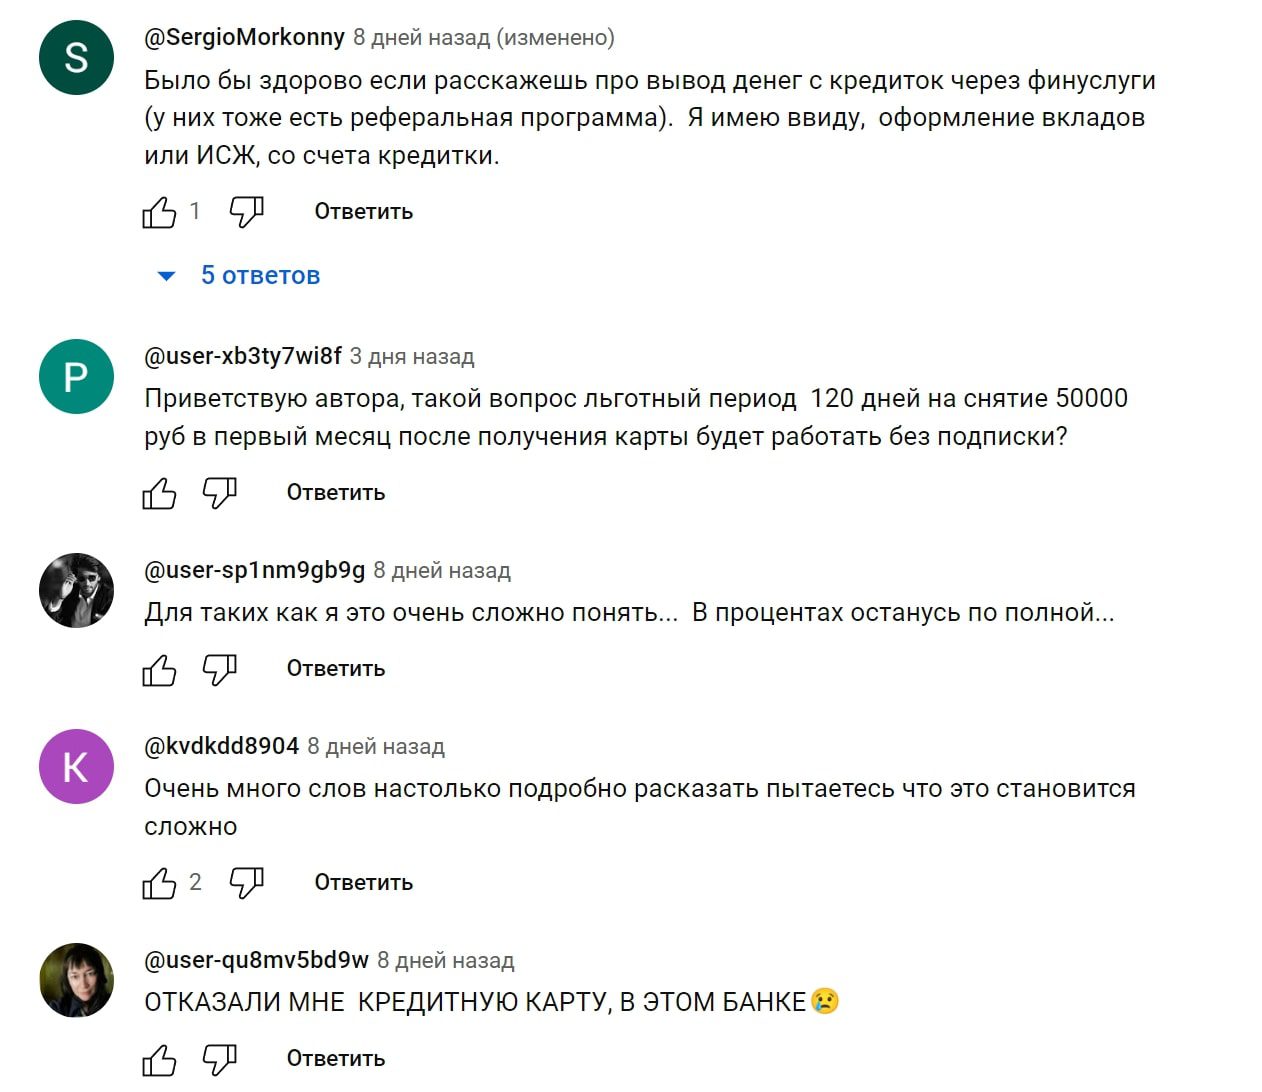The height and width of the screenshot is (1092, 1262).
Task: Dislike the @kvdkdd8904 comment
Action: click(x=246, y=883)
